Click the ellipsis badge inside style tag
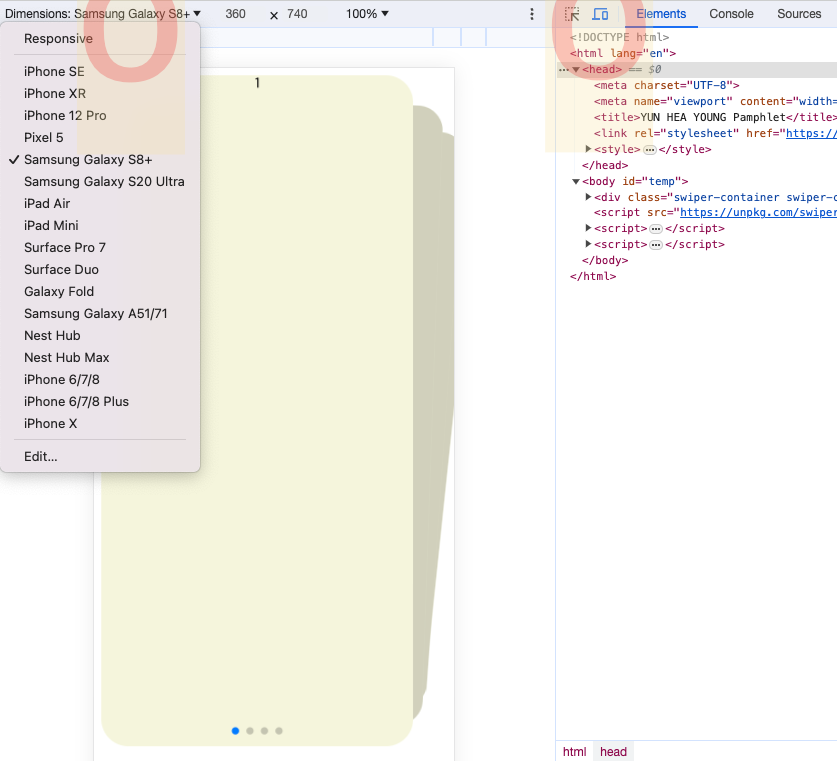Screen dimensions: 837x761 650,150
